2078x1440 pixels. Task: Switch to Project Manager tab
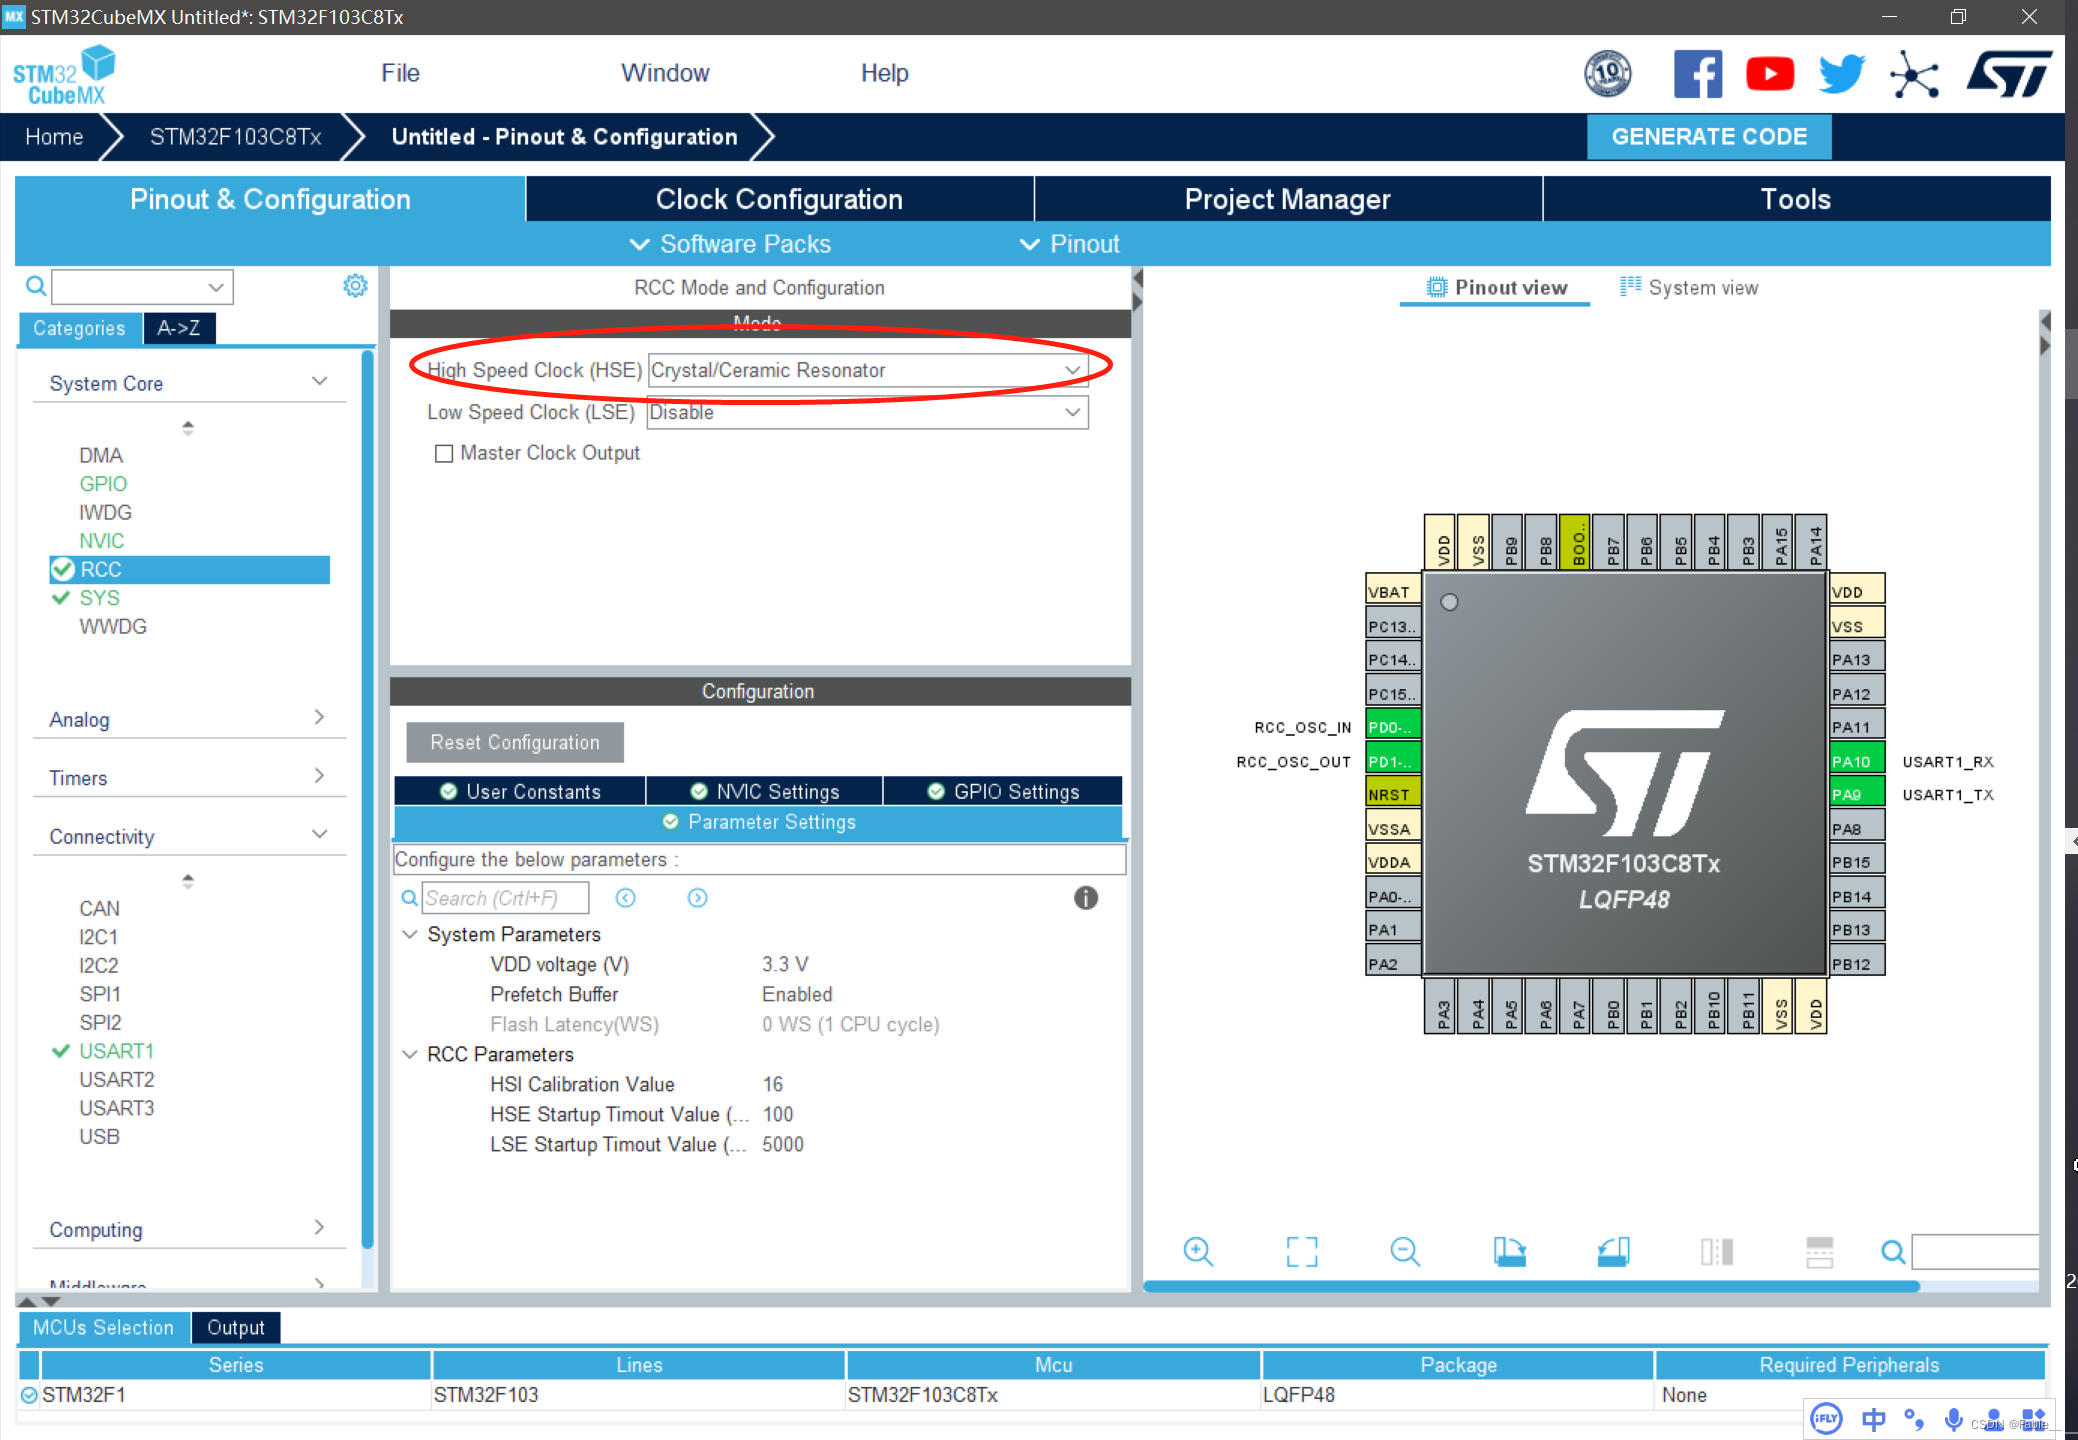[1288, 199]
